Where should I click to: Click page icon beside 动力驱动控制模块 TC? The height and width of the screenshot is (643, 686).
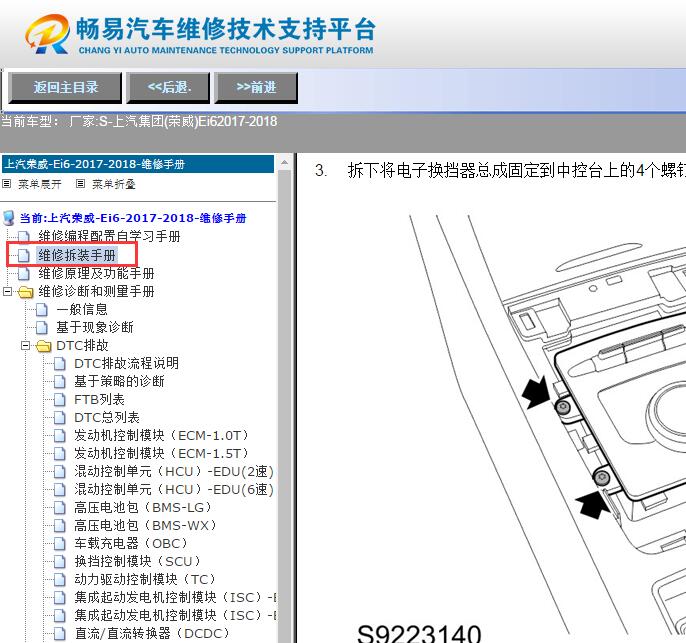point(60,579)
